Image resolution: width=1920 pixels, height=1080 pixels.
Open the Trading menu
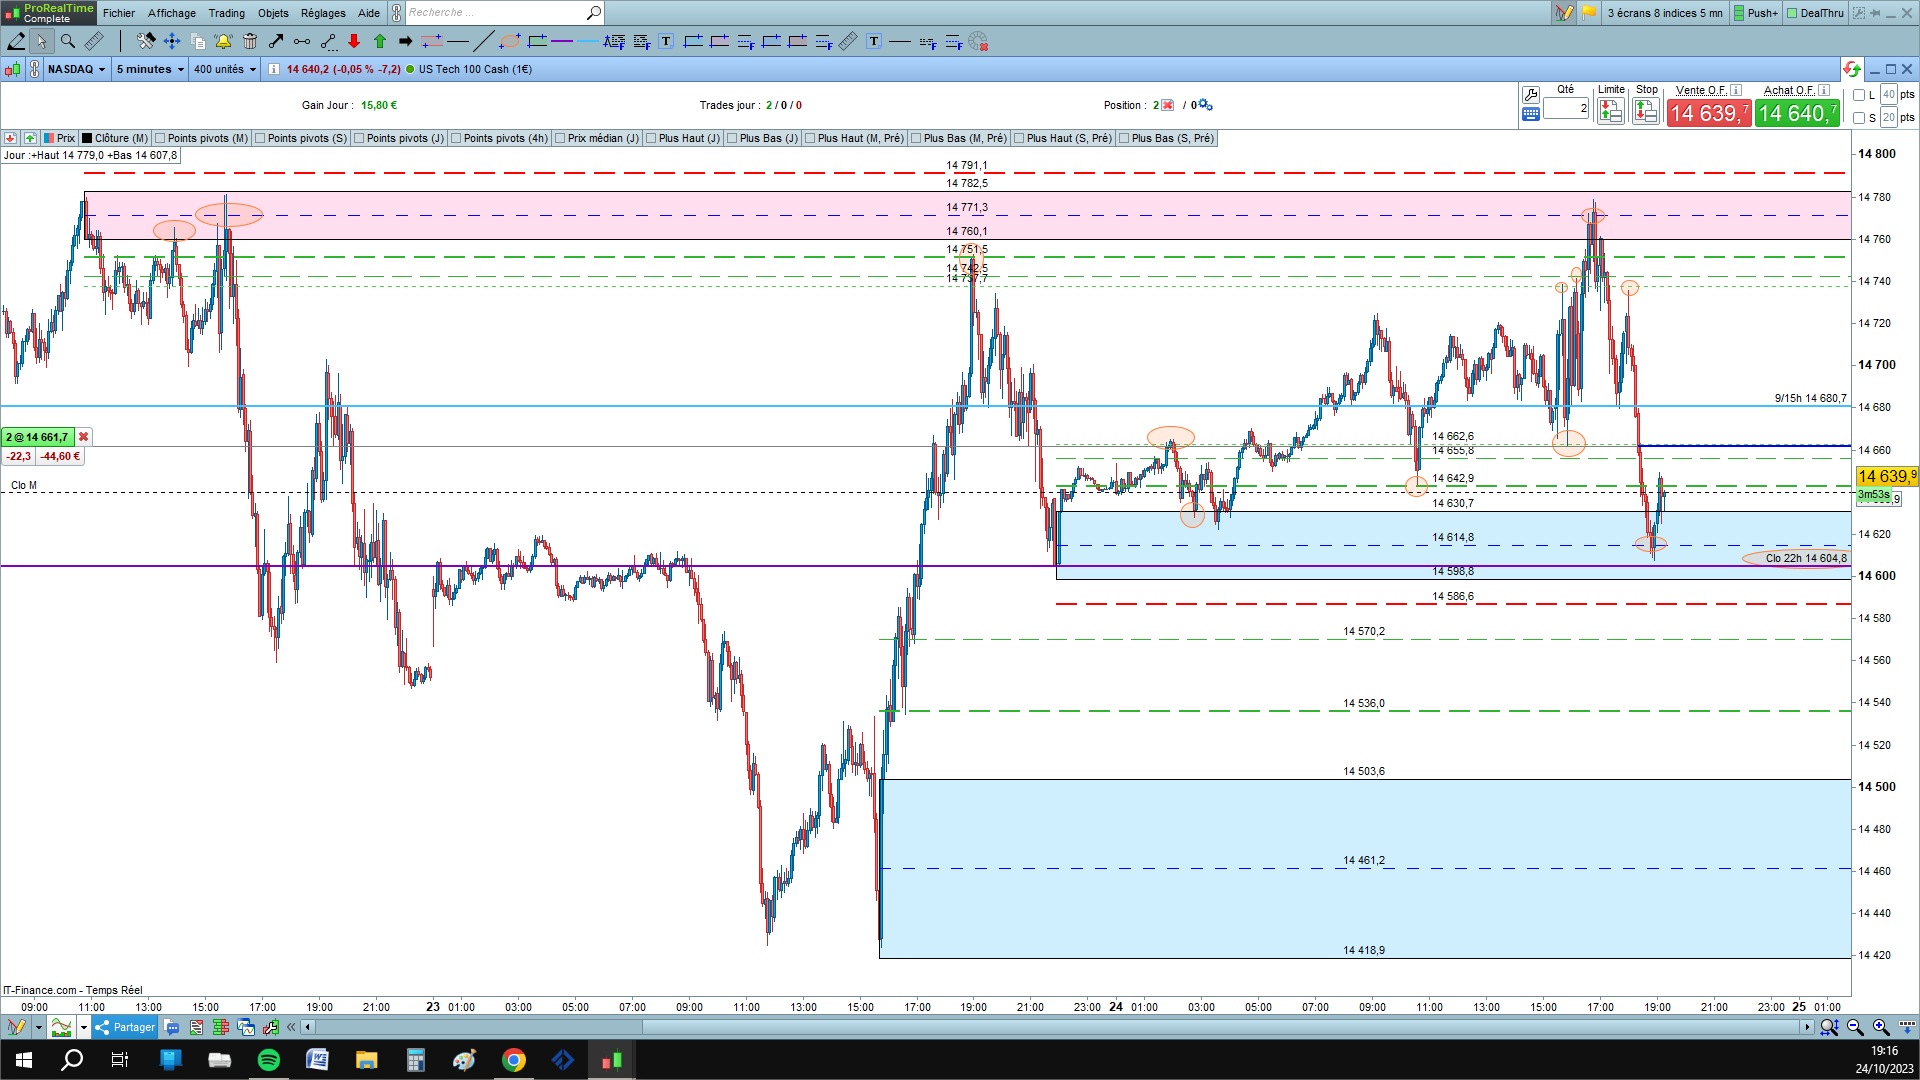[226, 13]
